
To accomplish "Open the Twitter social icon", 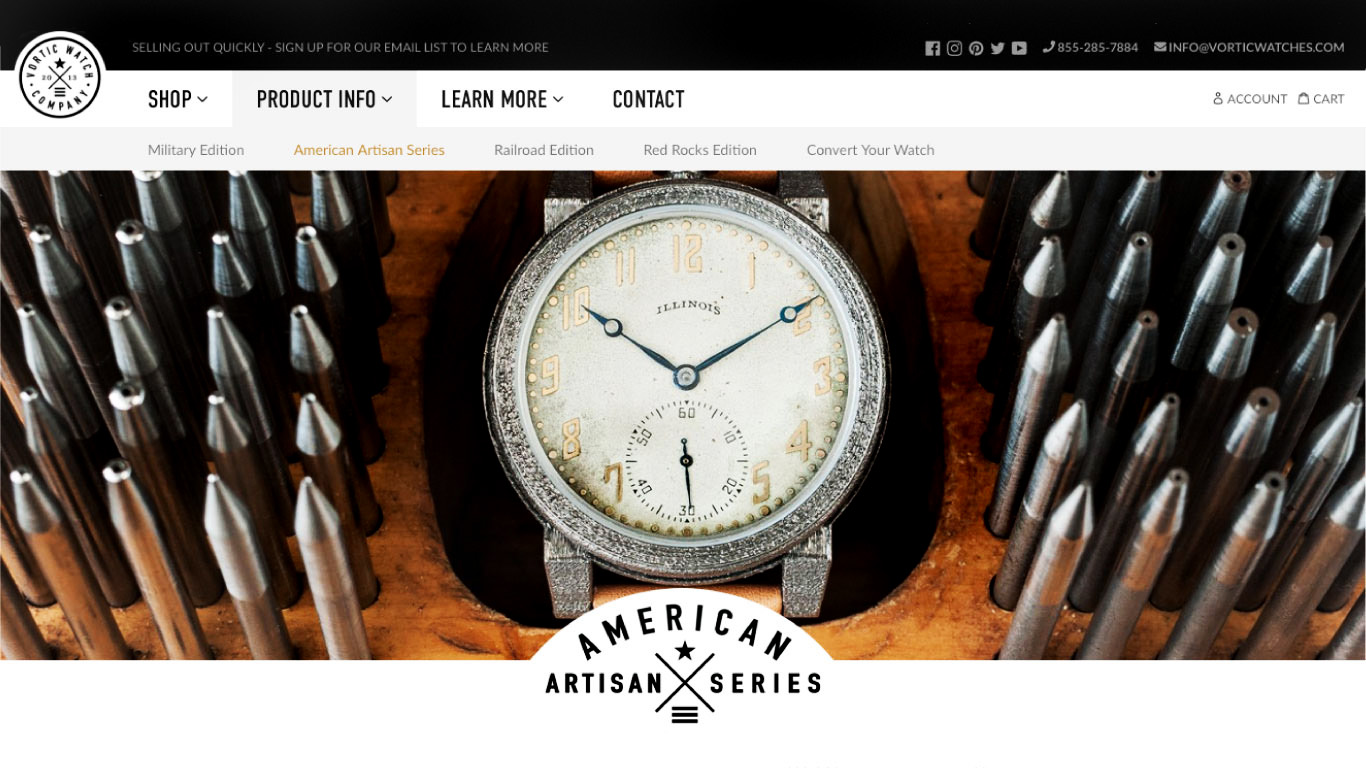I will [997, 48].
